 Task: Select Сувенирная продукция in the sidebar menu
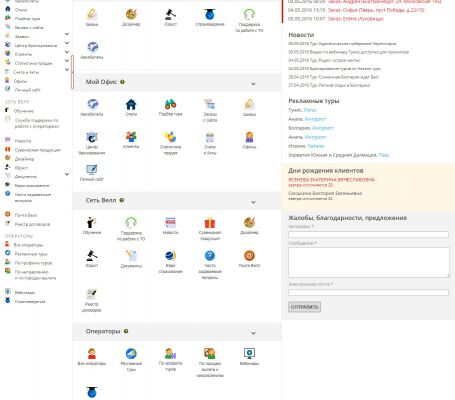click(38, 150)
